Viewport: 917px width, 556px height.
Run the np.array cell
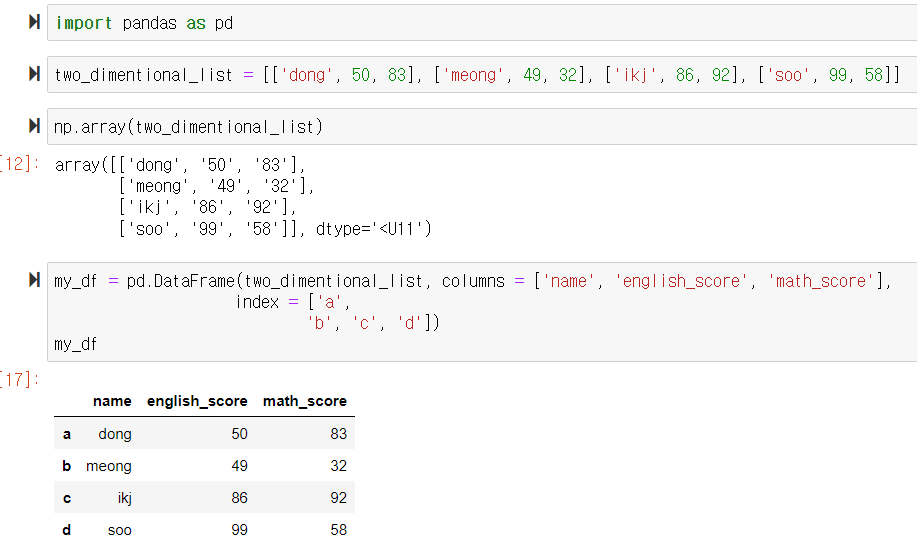[x=35, y=126]
